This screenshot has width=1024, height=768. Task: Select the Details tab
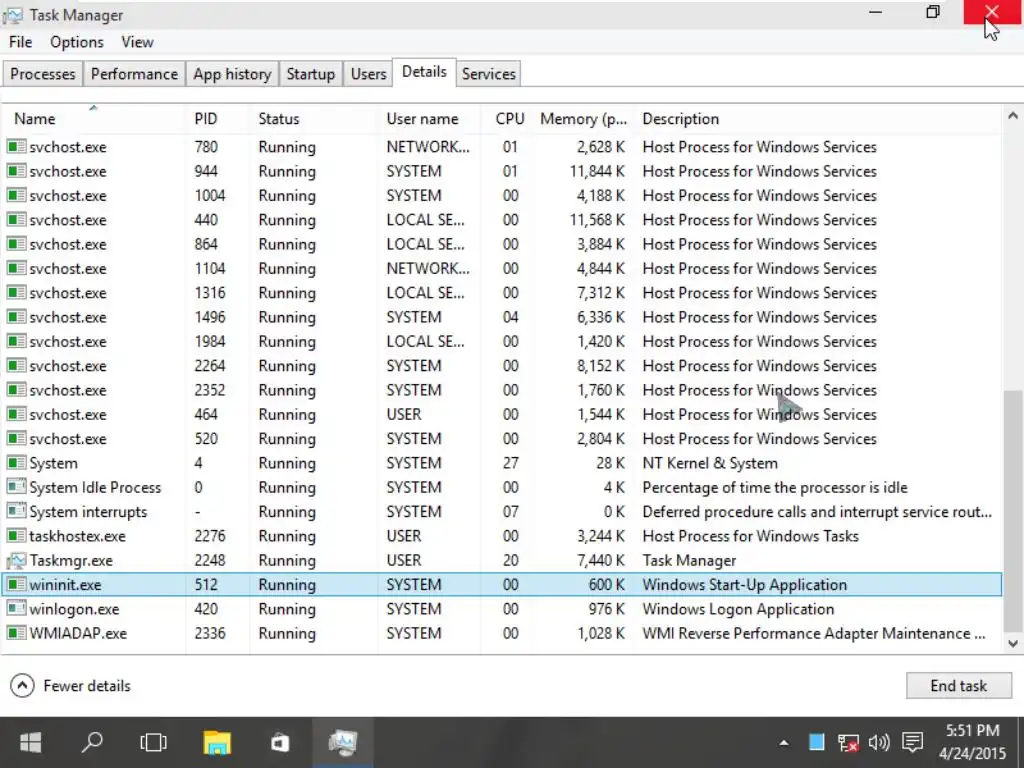tap(424, 72)
